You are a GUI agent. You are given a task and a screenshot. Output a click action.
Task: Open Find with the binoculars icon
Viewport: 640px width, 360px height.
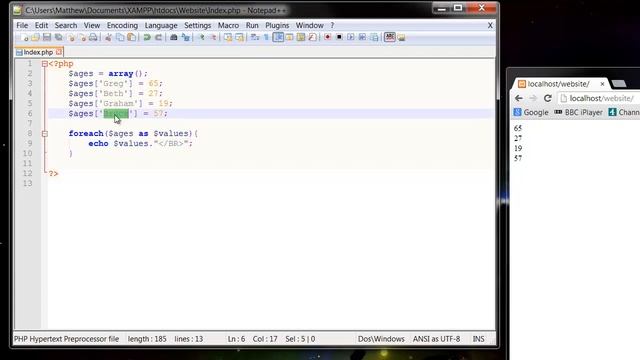(x=173, y=38)
